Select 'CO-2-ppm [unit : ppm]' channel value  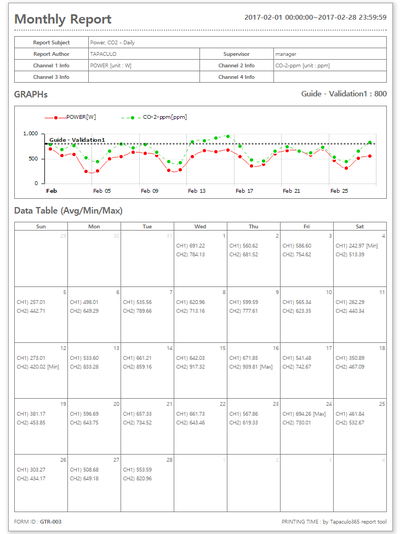coord(303,65)
